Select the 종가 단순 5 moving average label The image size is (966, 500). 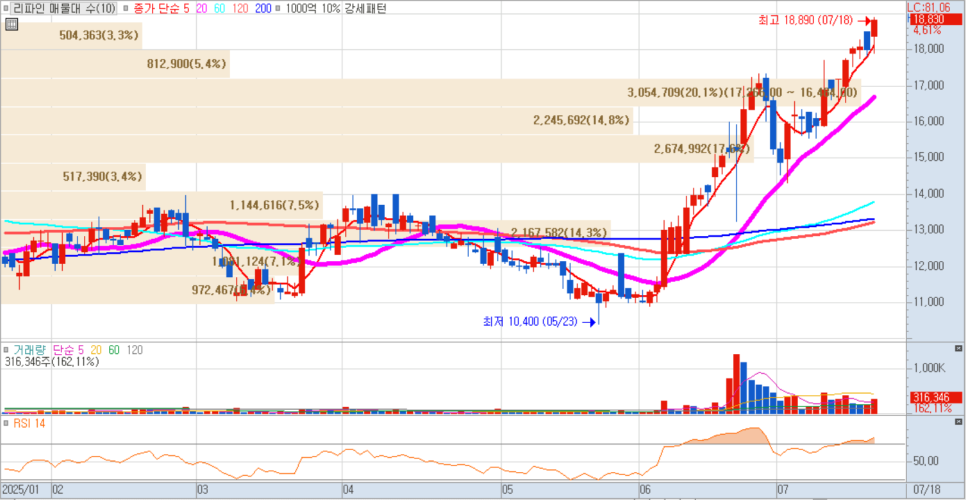coord(160,9)
